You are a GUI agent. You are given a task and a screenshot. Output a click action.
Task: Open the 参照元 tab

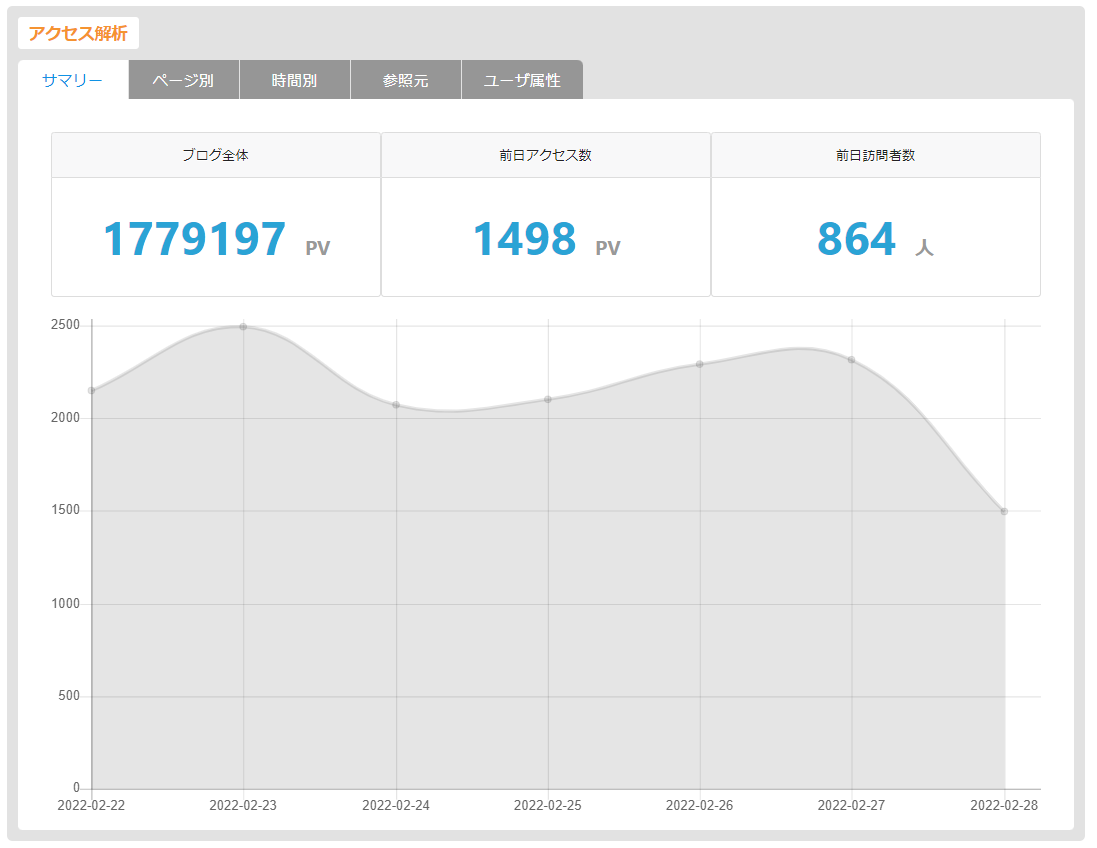406,80
